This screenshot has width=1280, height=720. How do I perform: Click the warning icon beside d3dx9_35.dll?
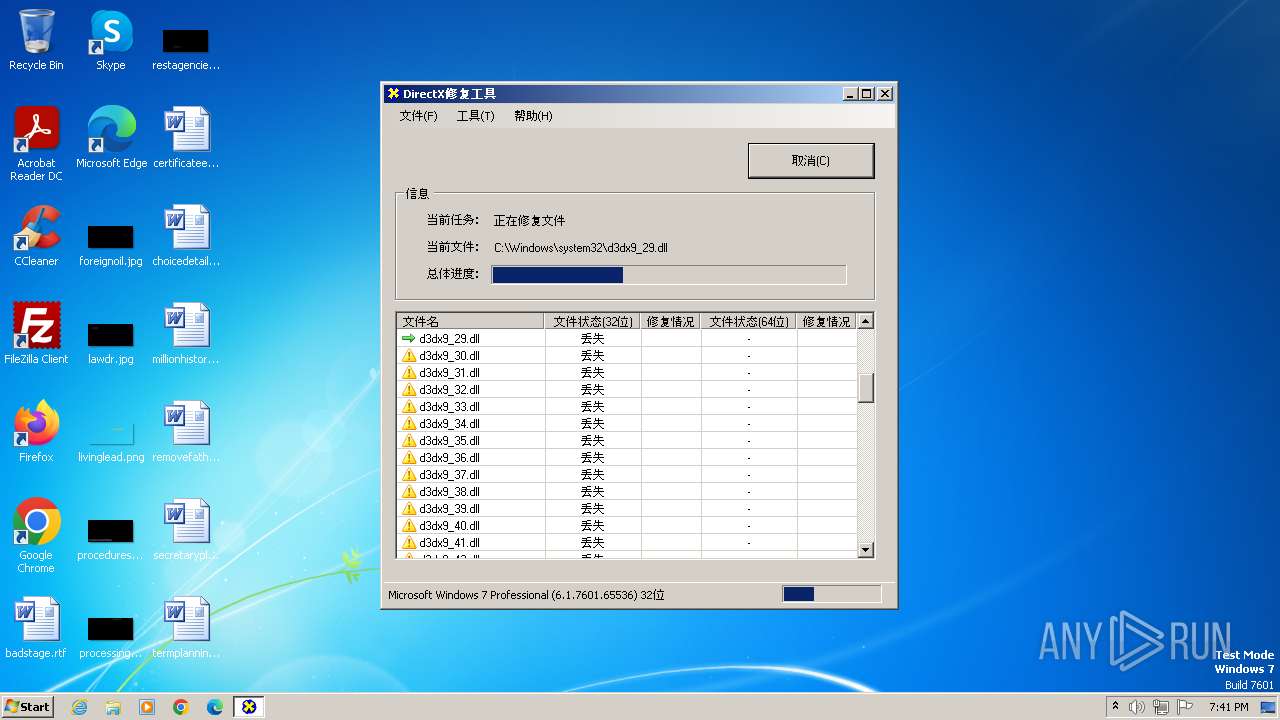click(408, 441)
